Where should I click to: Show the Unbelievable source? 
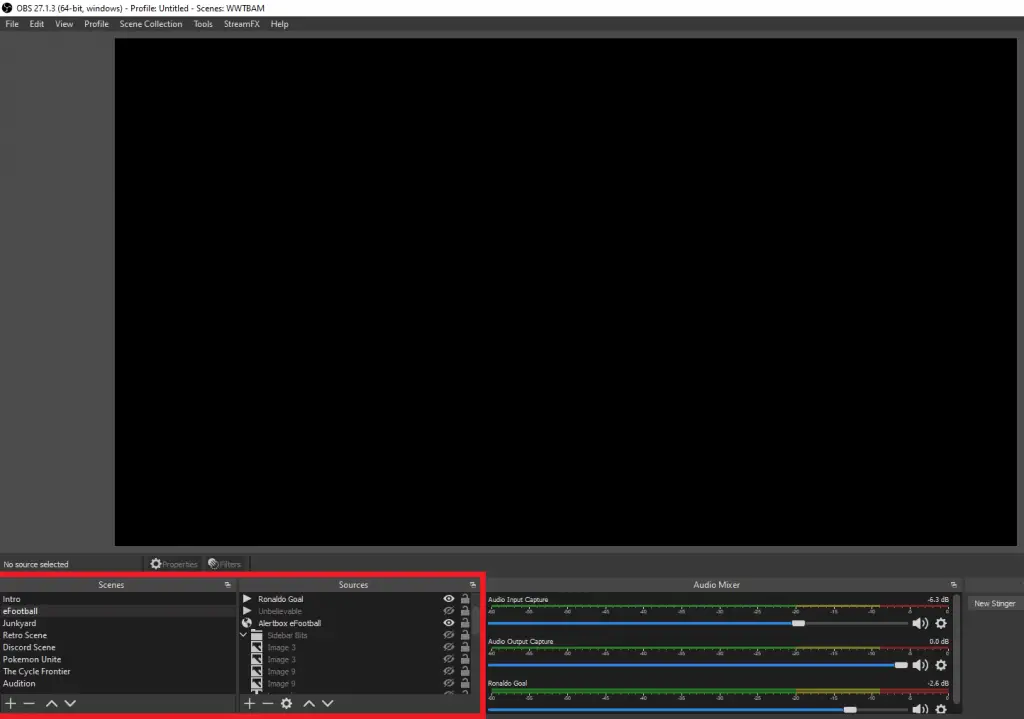[449, 611]
